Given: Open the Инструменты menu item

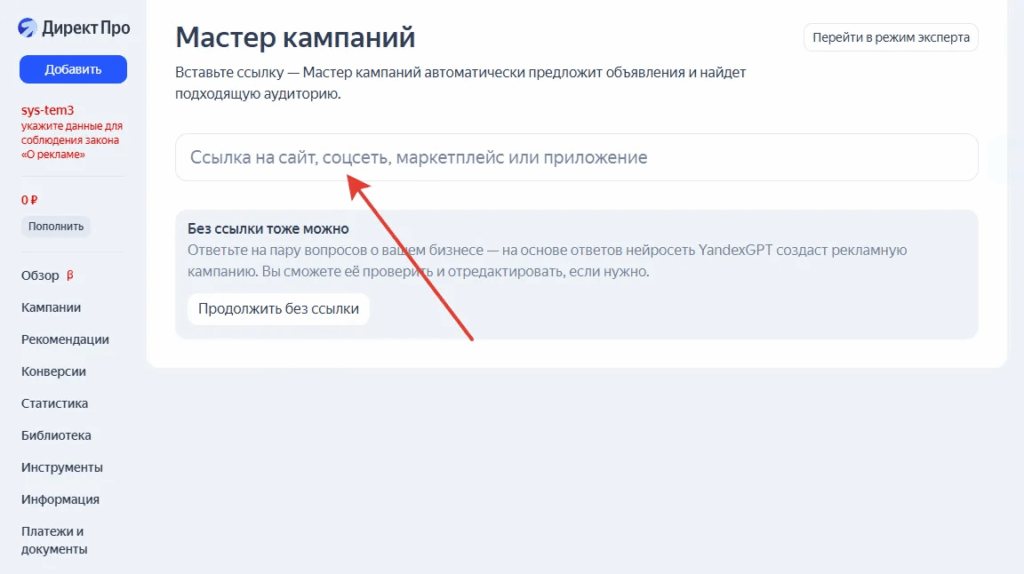Looking at the screenshot, I should click(61, 468).
